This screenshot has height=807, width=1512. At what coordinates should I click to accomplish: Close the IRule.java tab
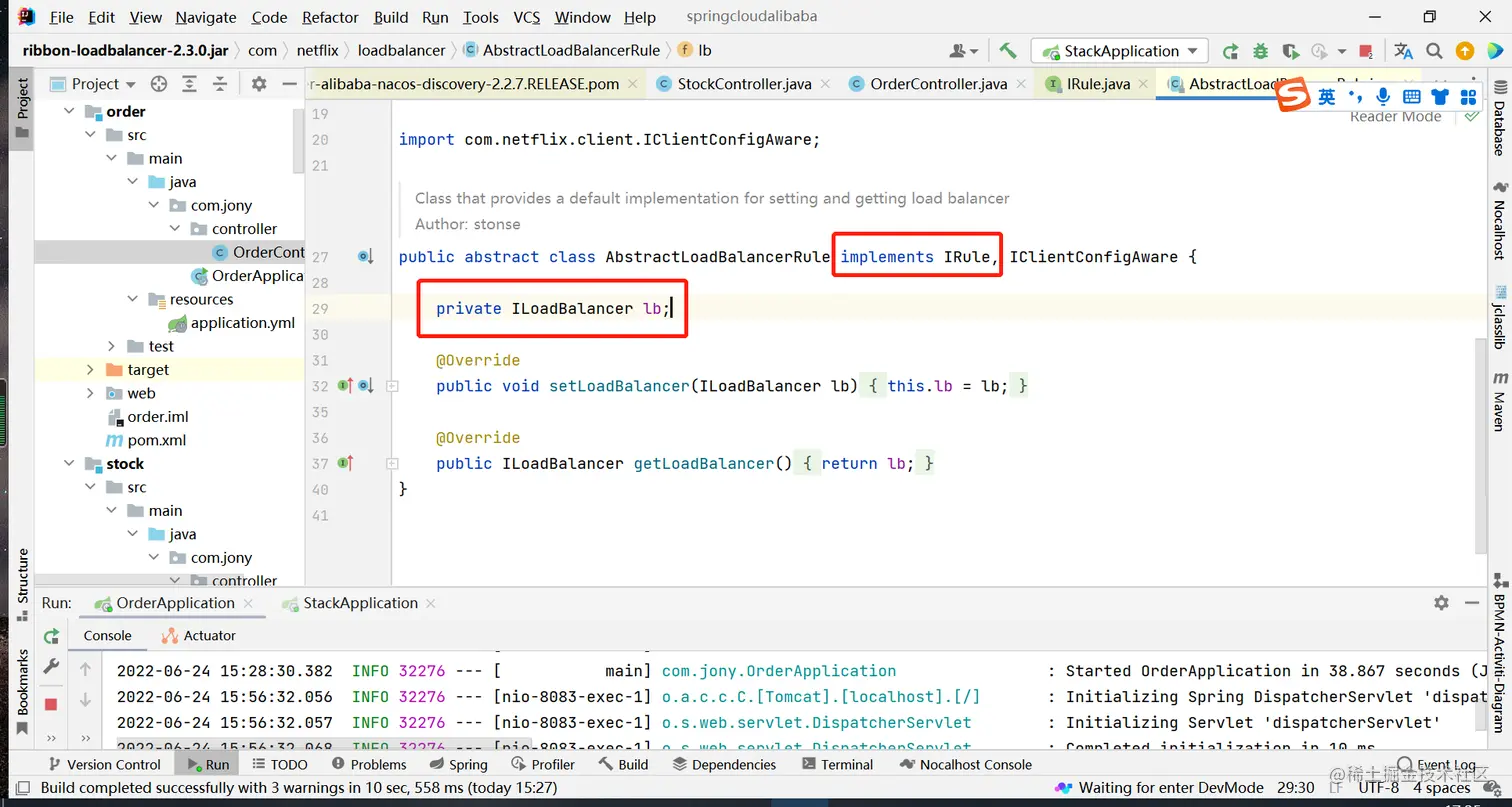click(1143, 84)
